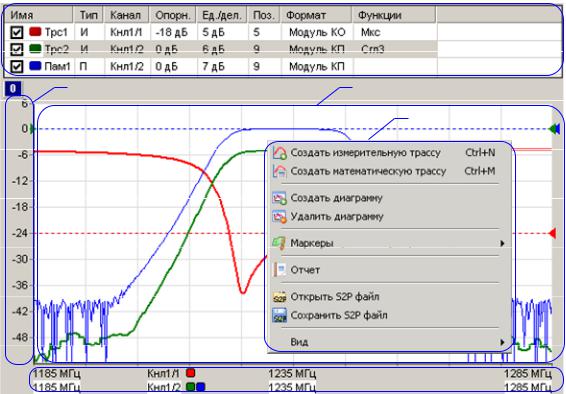This screenshot has width=566, height=394.
Task: Click the green Трс2 color swatch
Action: tap(35, 49)
